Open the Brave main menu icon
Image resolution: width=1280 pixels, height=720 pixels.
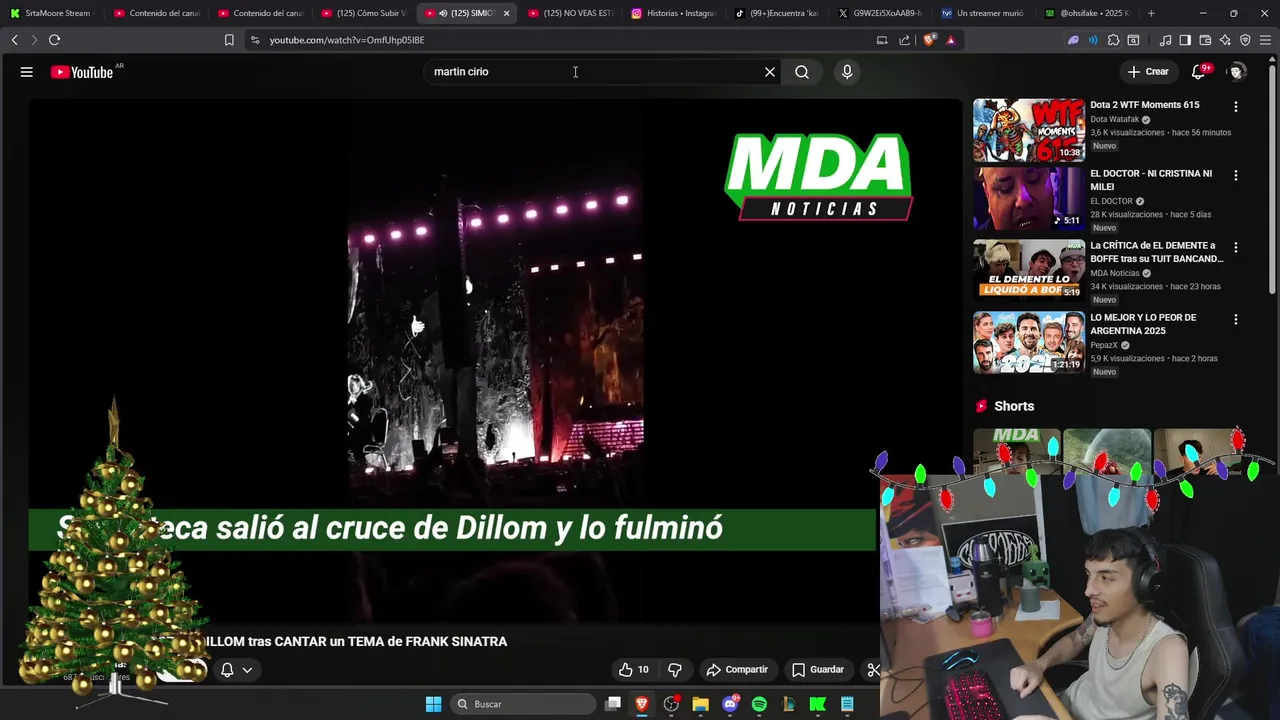pos(1265,40)
